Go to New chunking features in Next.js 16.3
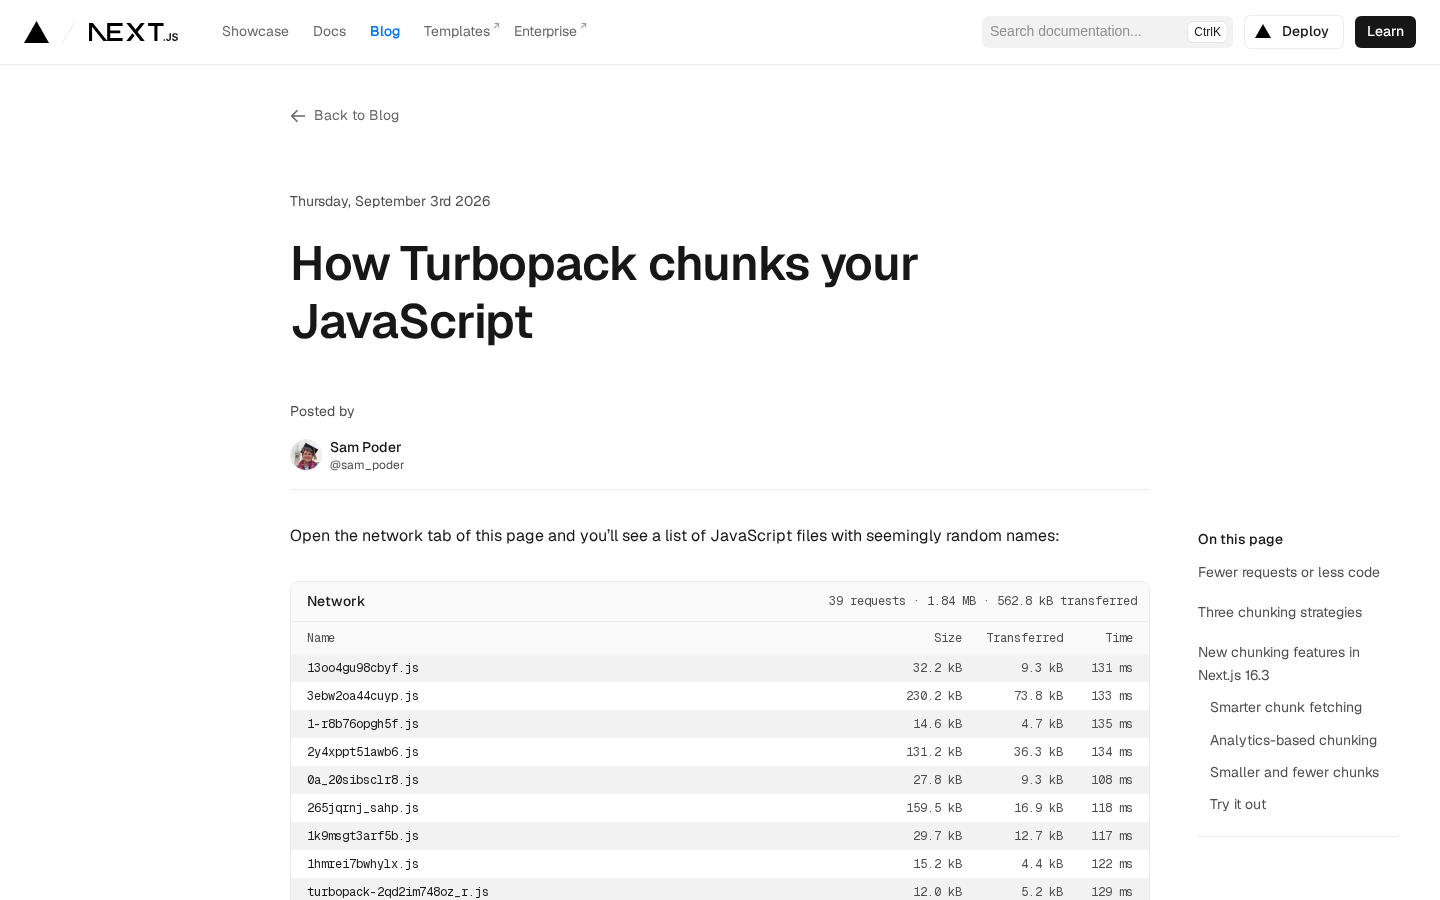The width and height of the screenshot is (1440, 900). click(x=1279, y=664)
